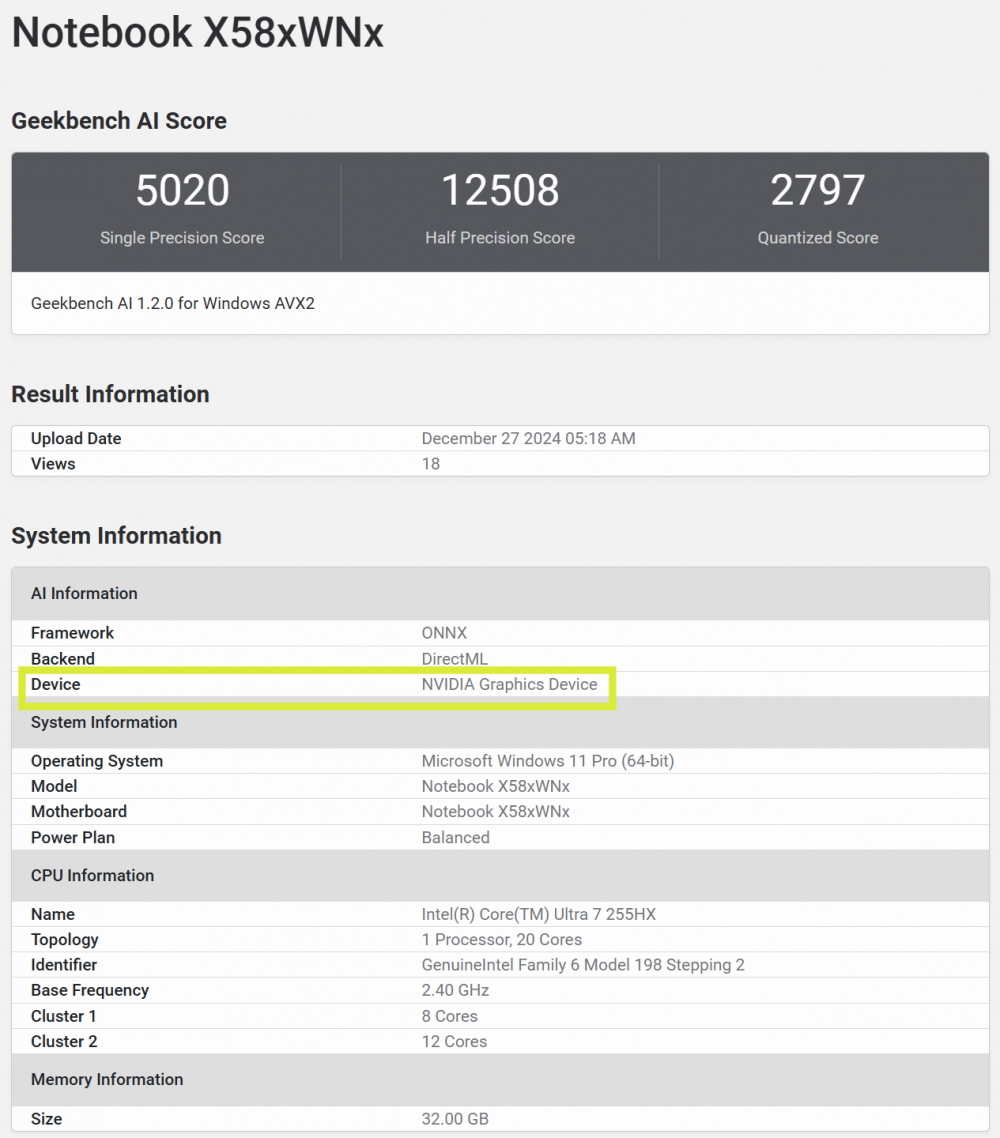Click the 8 Cores value

(449, 1016)
